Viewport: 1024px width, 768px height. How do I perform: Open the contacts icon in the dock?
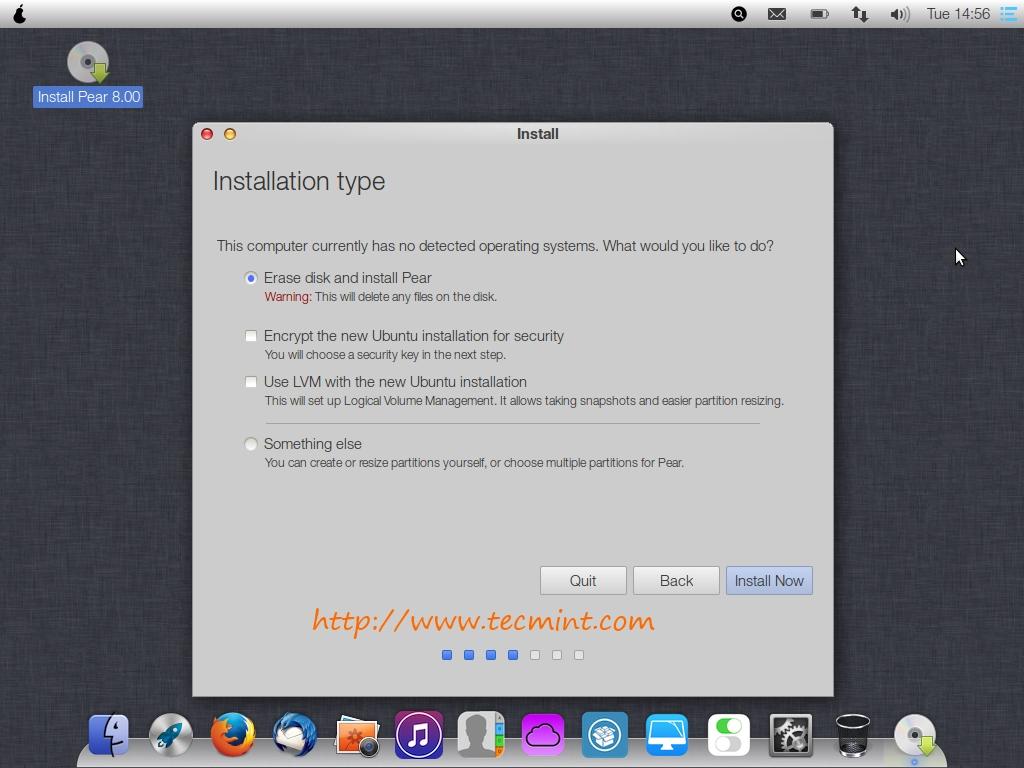click(481, 736)
